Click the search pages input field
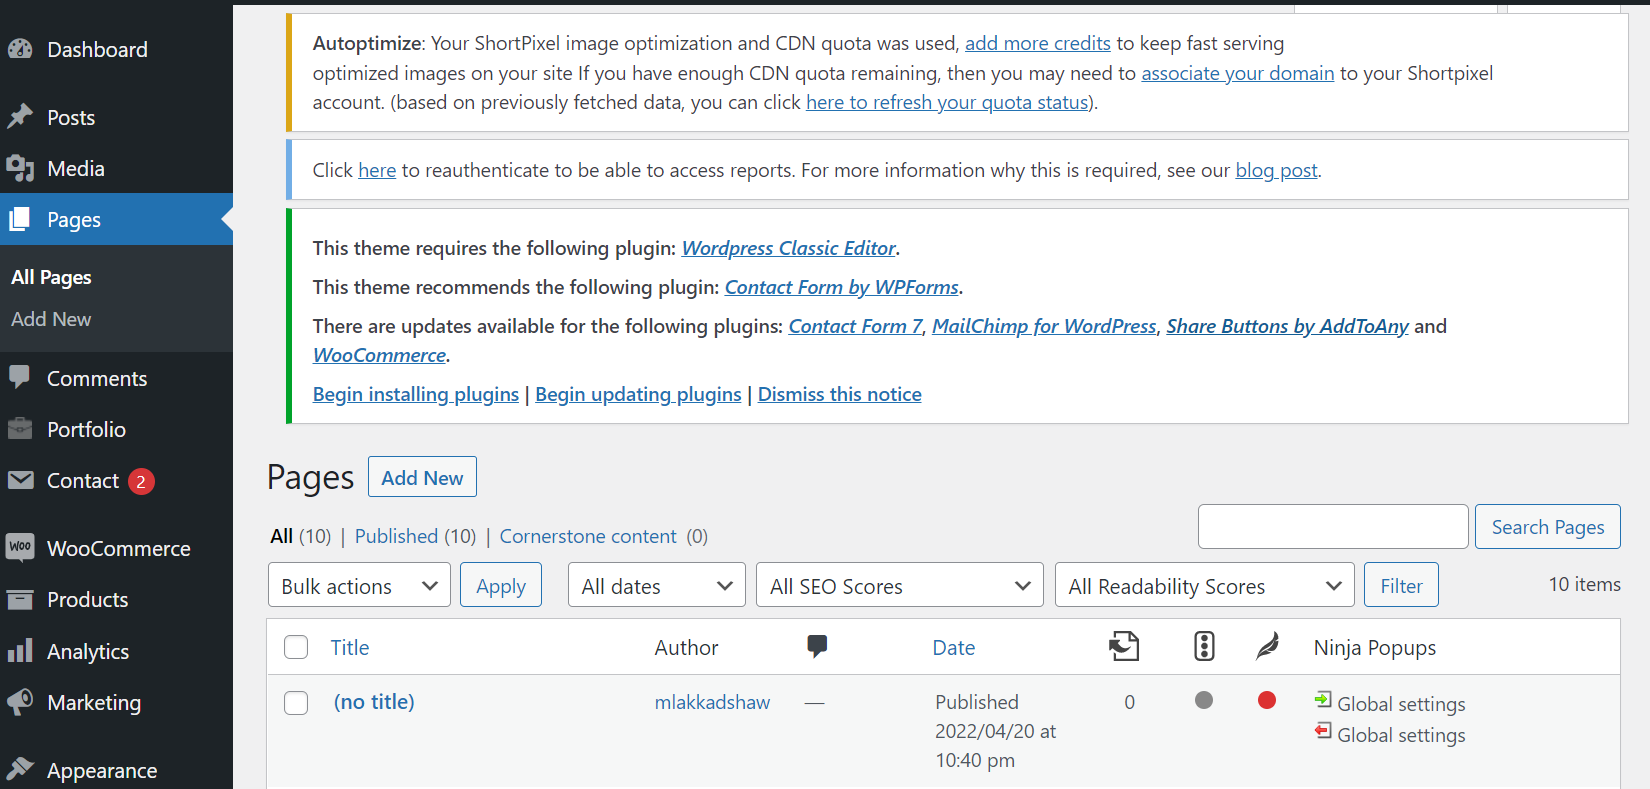The width and height of the screenshot is (1650, 789). tap(1333, 527)
